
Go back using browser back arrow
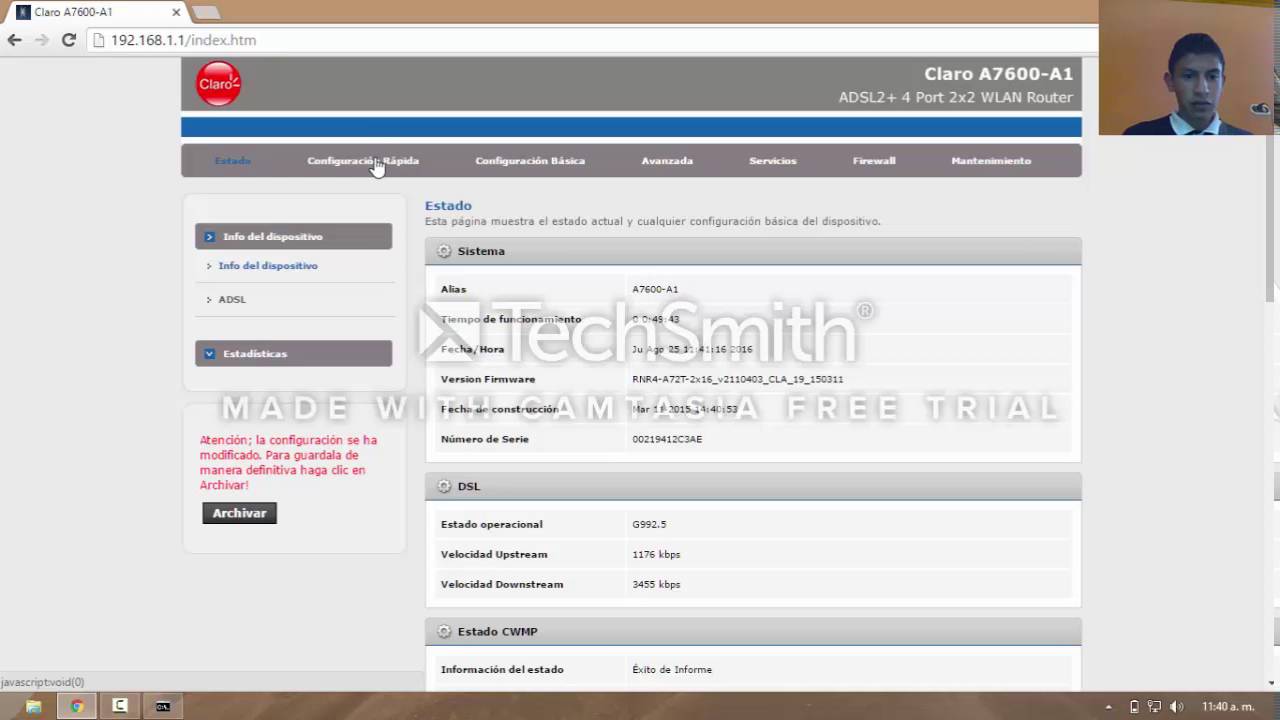click(14, 40)
